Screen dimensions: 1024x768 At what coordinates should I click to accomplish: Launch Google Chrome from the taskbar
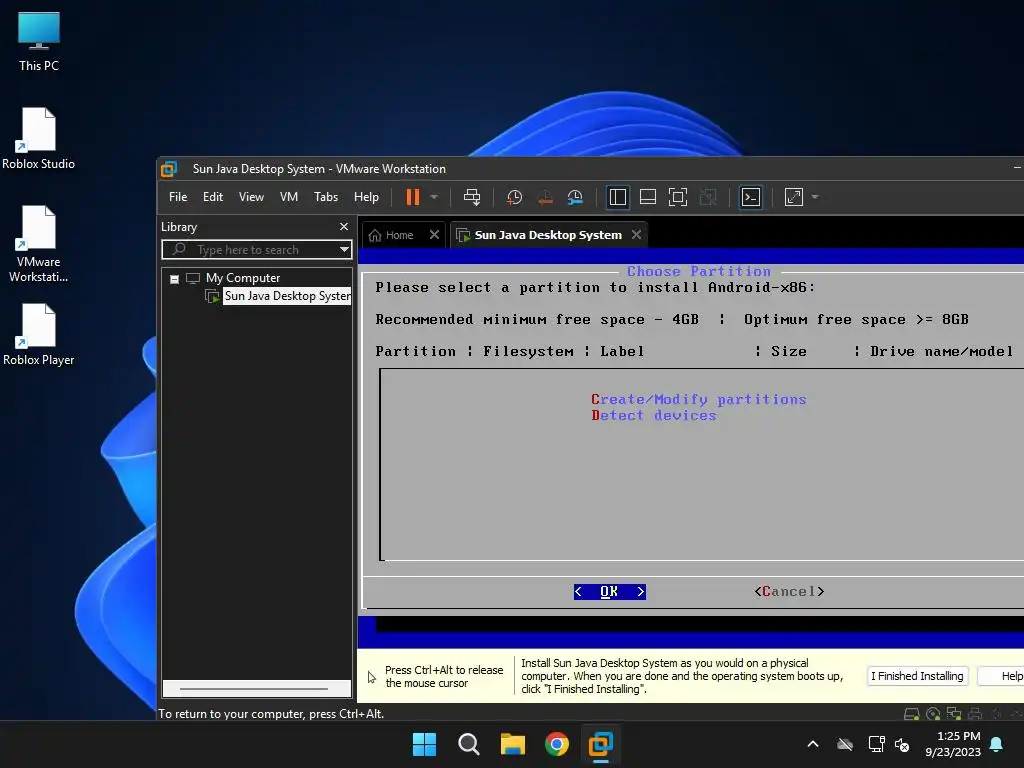pos(556,744)
